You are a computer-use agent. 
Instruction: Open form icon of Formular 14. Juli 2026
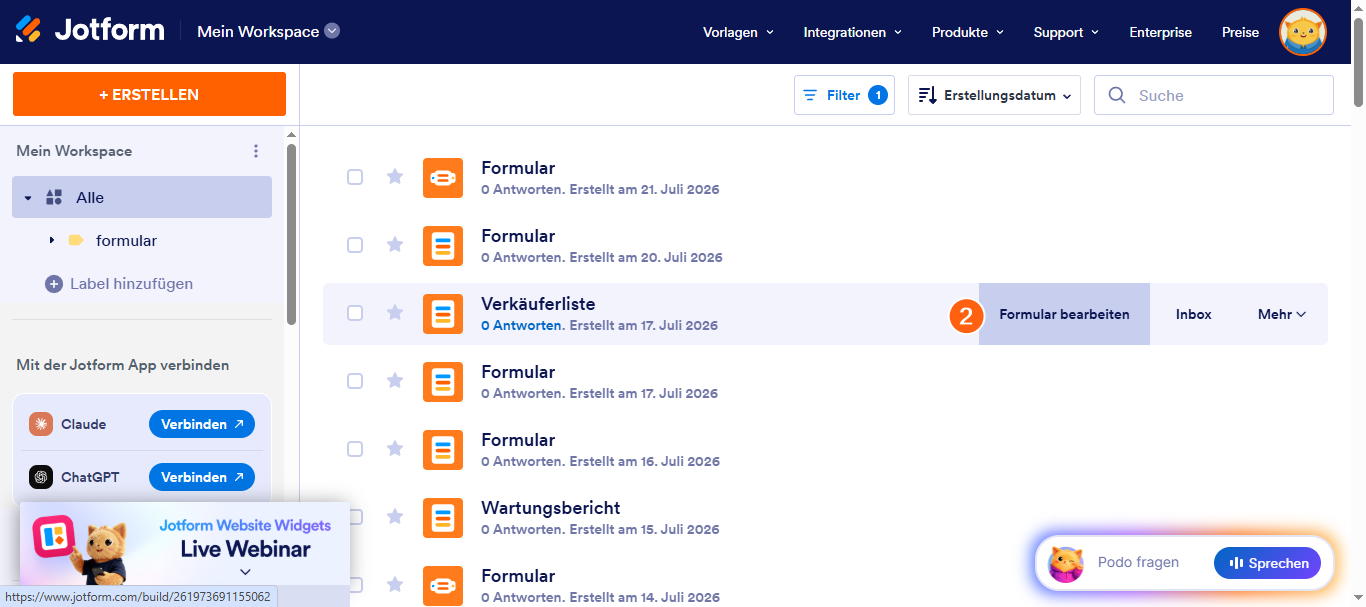(443, 586)
